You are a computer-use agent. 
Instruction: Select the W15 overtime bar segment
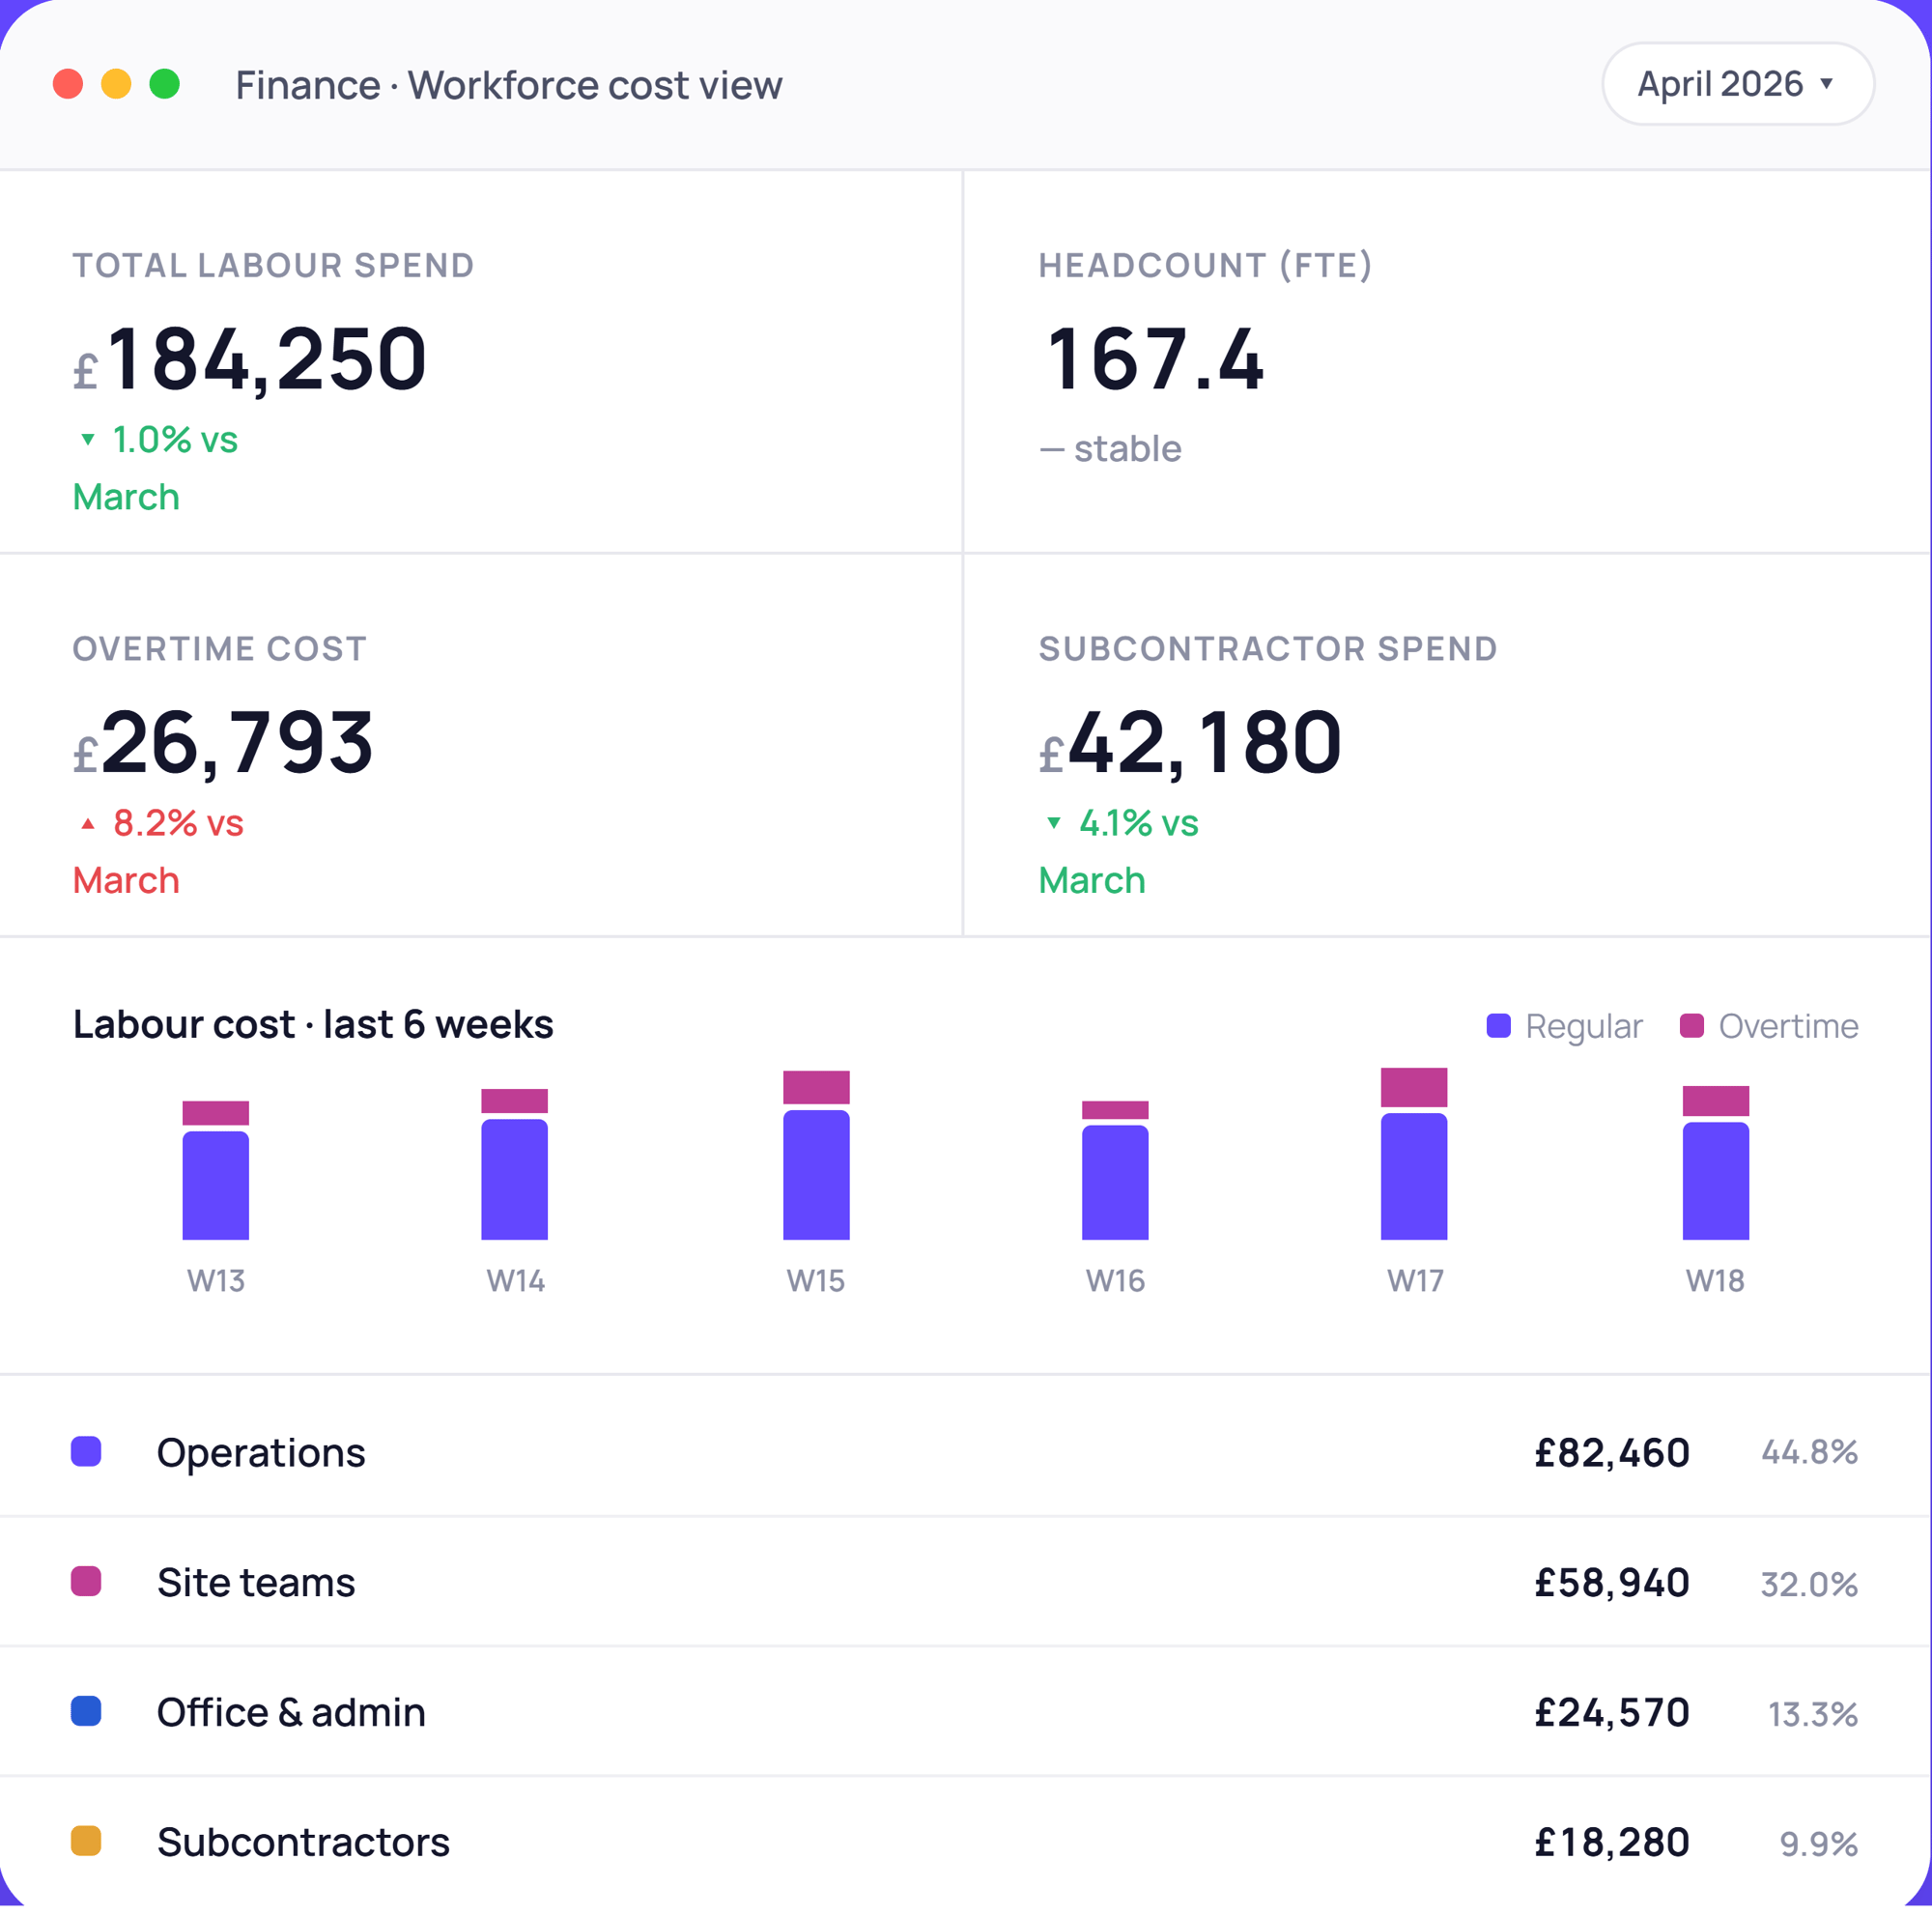click(x=816, y=1088)
